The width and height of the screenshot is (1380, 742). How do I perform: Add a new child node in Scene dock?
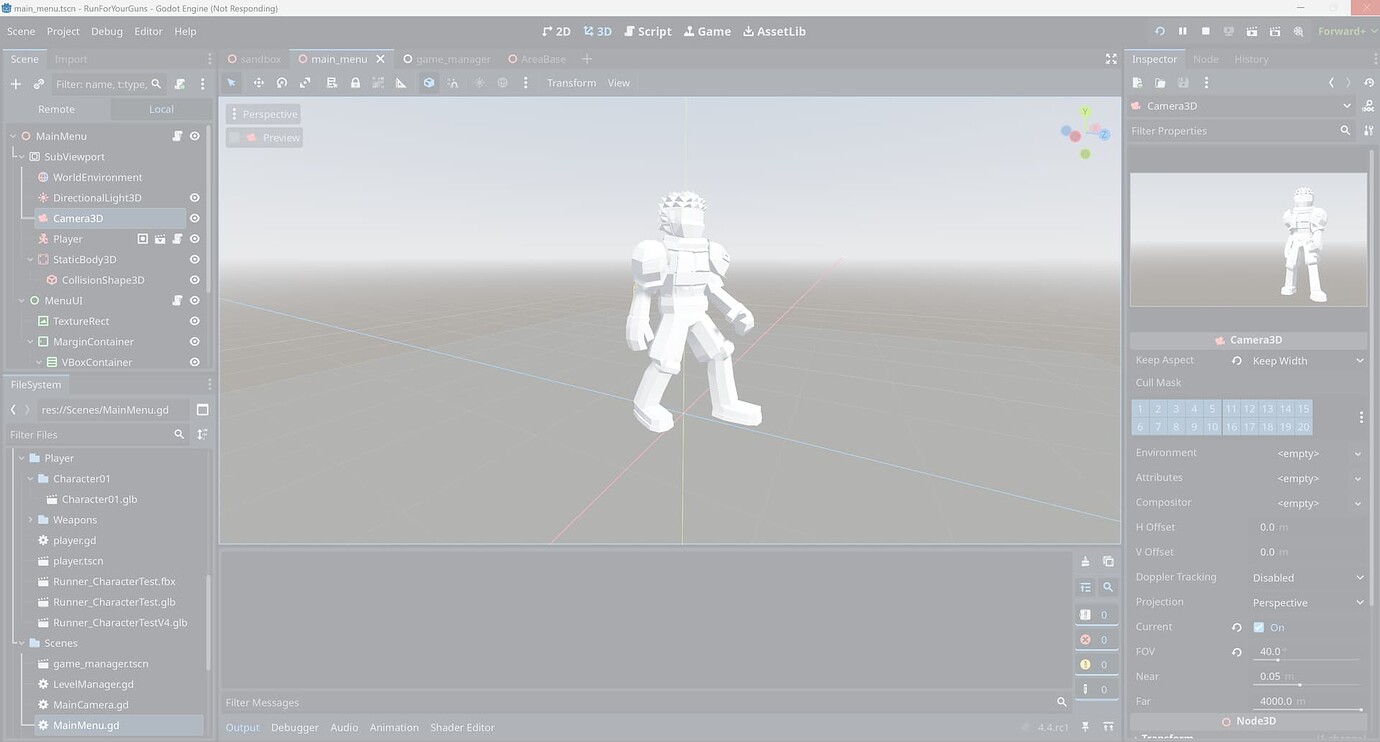click(16, 84)
